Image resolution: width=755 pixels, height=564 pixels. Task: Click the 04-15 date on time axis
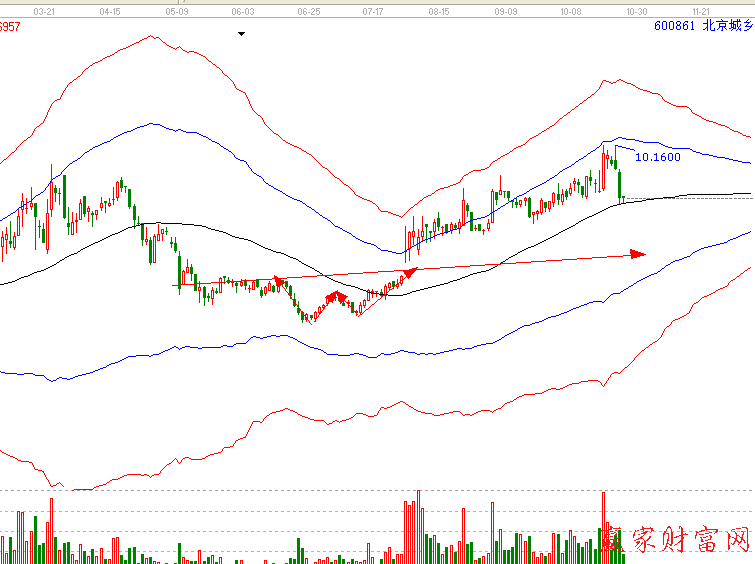[111, 11]
